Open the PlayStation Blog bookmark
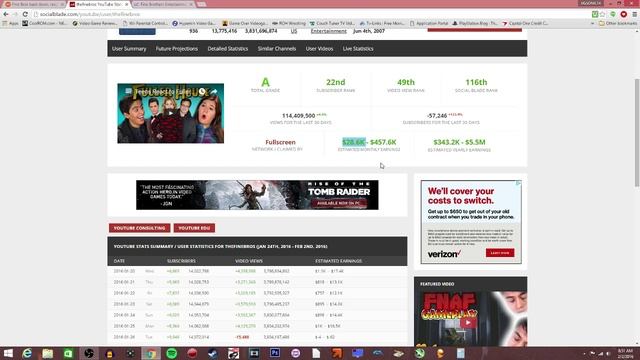Viewport: 640px width, 360px height. 474,23
